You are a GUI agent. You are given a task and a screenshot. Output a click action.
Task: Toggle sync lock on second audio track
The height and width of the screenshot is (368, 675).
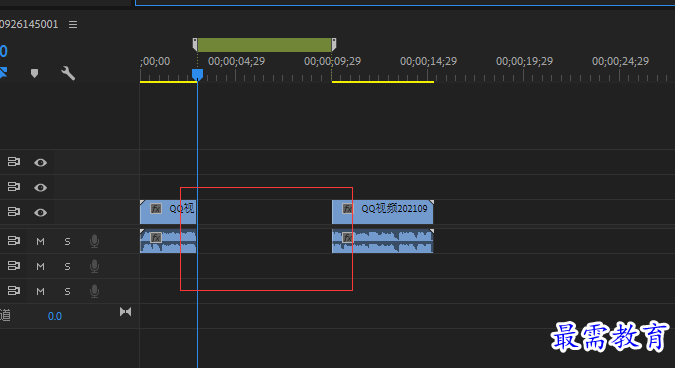click(14, 266)
